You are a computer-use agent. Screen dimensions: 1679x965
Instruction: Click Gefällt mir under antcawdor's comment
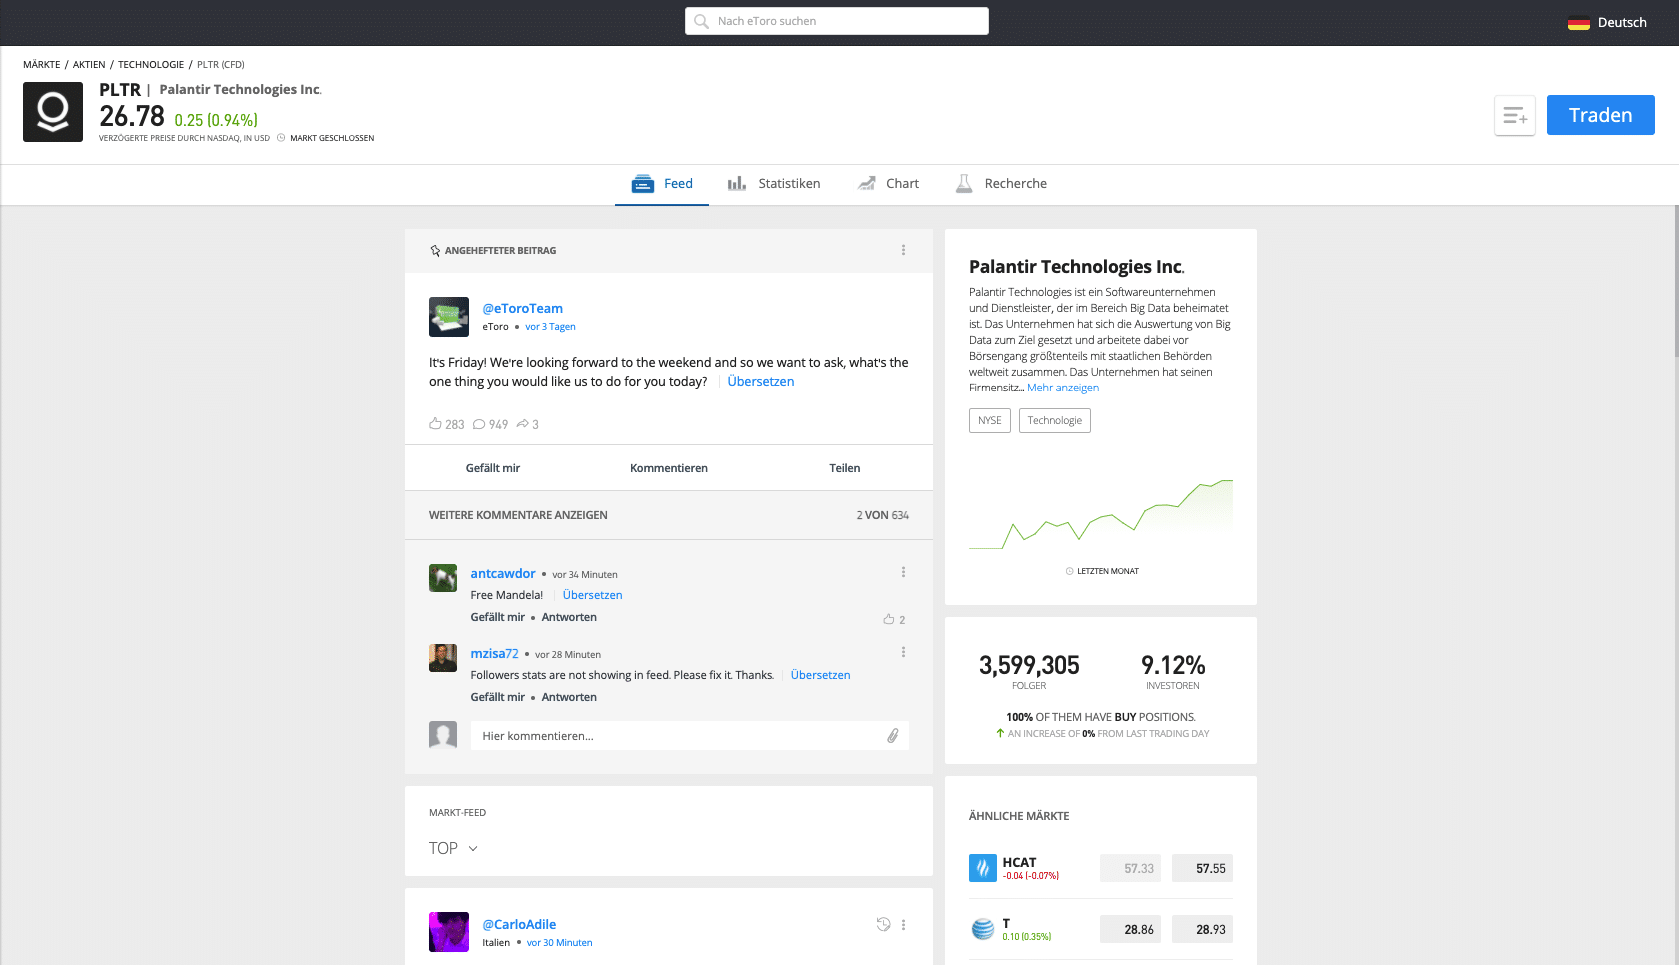(x=498, y=617)
